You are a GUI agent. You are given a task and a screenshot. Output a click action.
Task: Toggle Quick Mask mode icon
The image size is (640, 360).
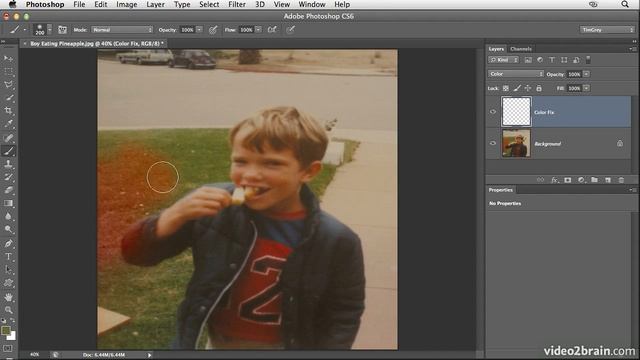[x=8, y=349]
